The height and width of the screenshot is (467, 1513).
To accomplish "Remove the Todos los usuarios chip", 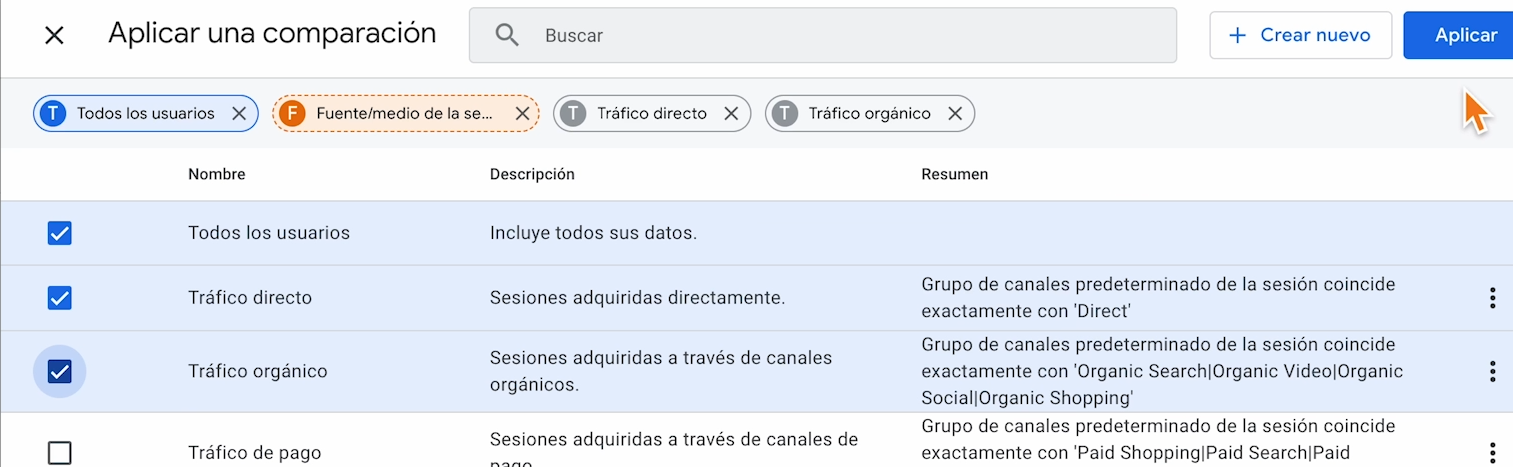I will [239, 114].
